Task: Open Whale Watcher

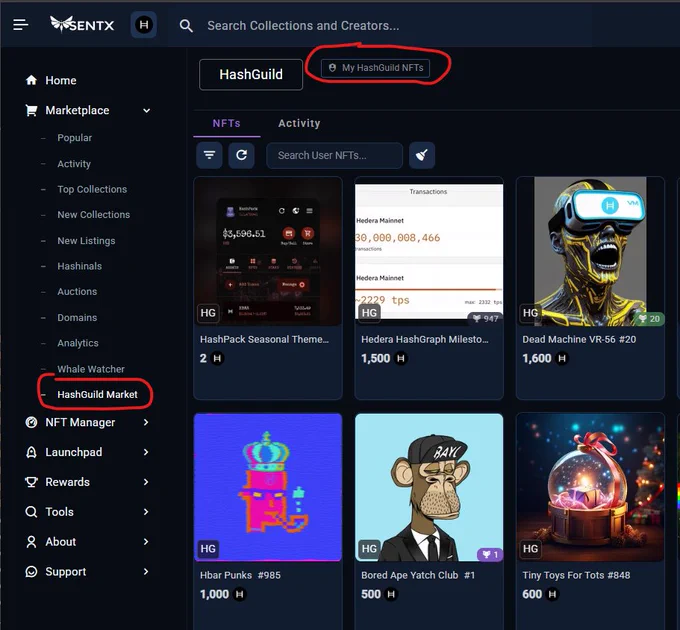Action: pos(91,369)
